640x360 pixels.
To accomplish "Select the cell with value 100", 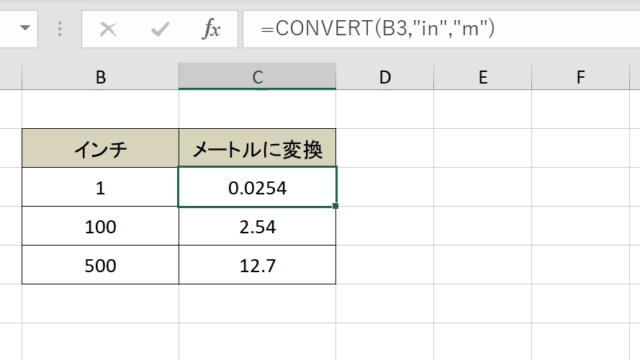I will 100,226.
